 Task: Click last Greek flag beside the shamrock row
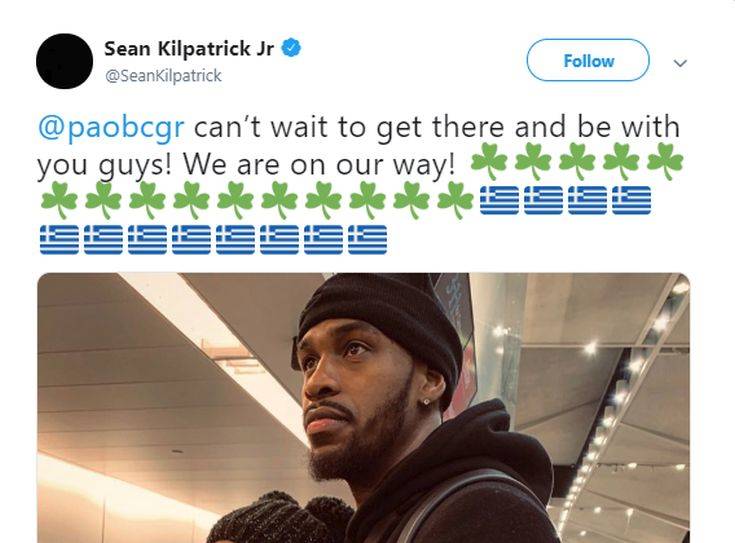tap(631, 200)
